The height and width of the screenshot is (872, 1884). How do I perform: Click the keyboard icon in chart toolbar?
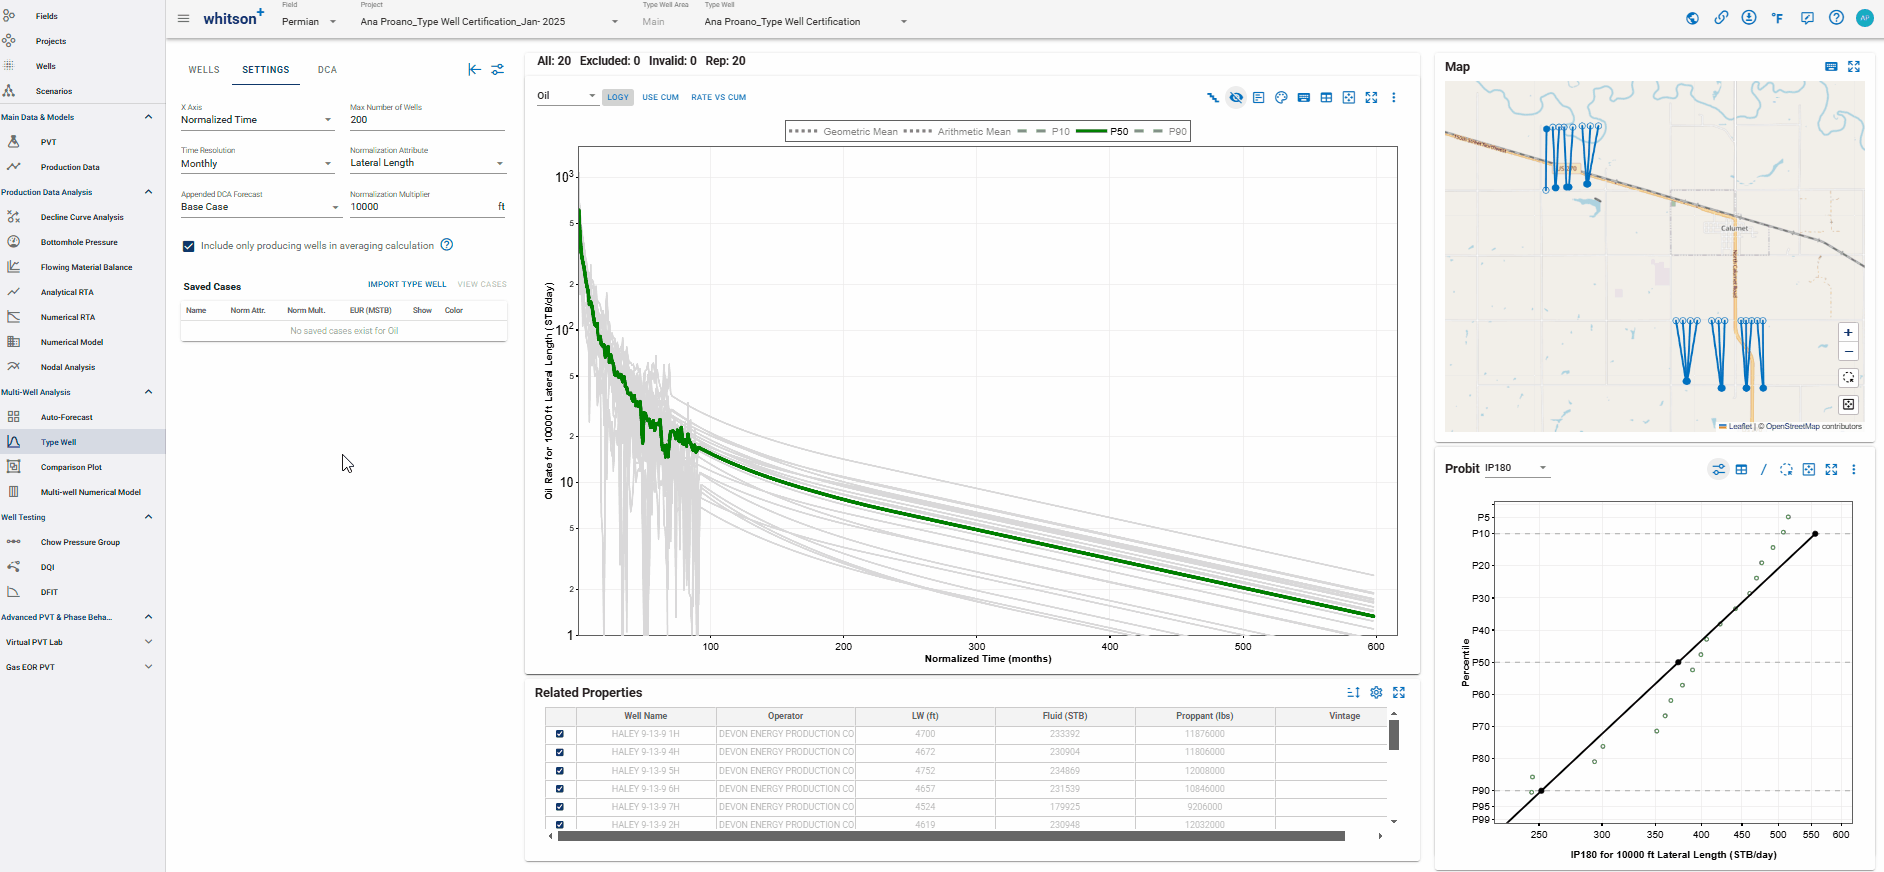(1304, 97)
